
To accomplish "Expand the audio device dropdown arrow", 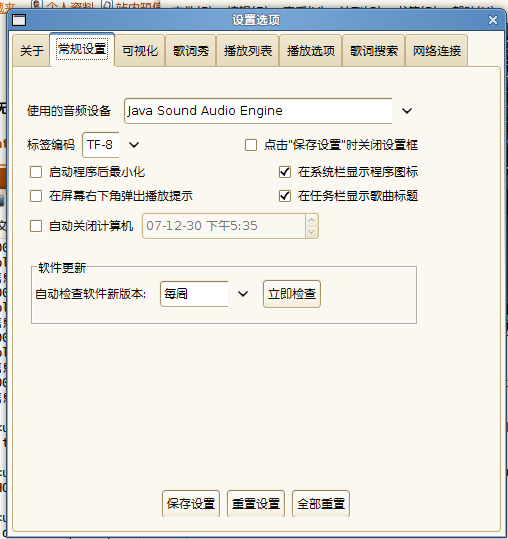I will tap(407, 111).
